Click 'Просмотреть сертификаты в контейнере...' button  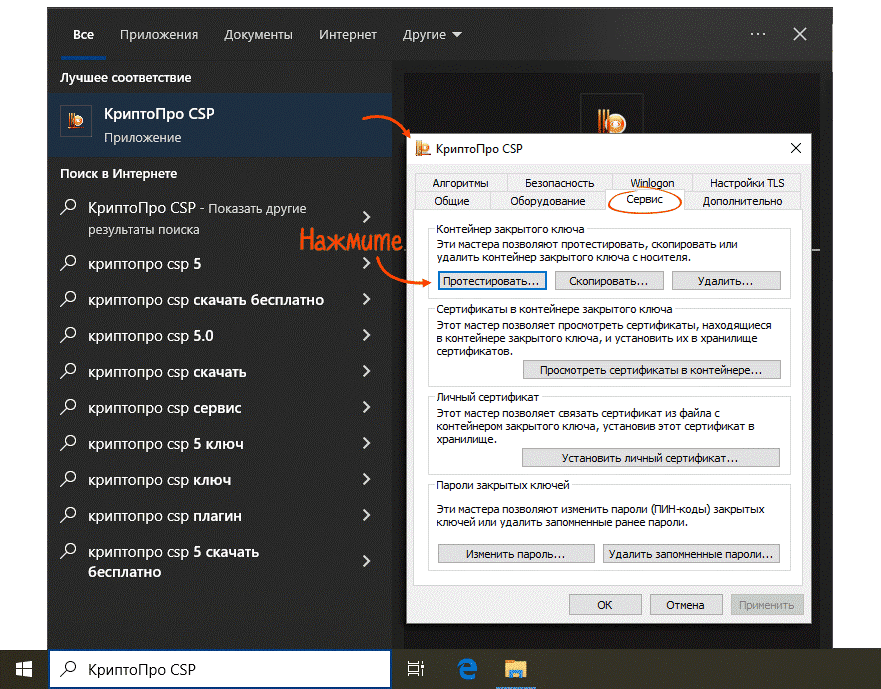651,370
